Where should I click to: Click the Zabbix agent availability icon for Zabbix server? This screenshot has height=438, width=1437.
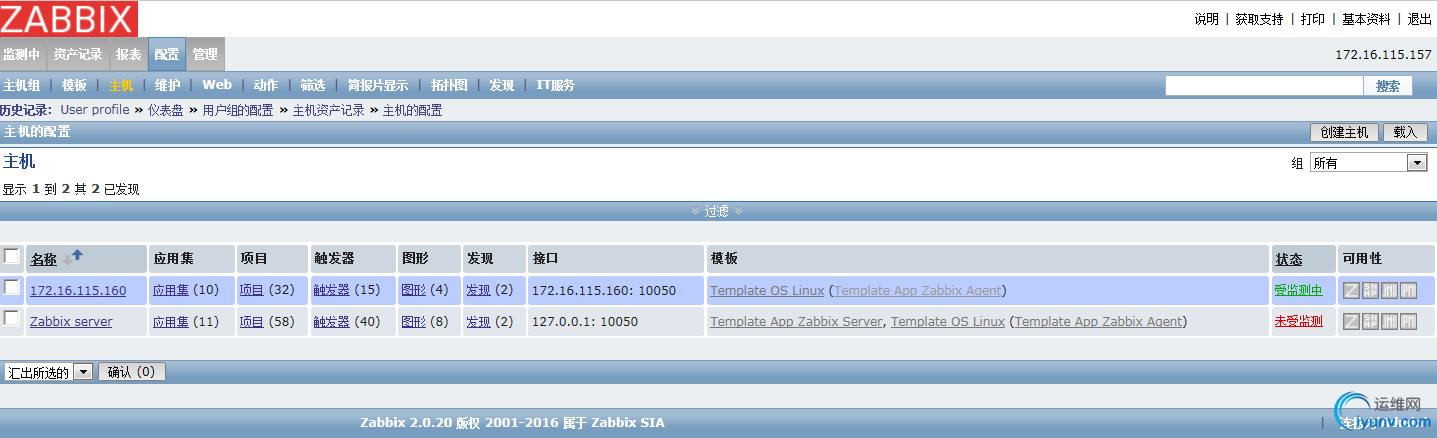click(1351, 321)
